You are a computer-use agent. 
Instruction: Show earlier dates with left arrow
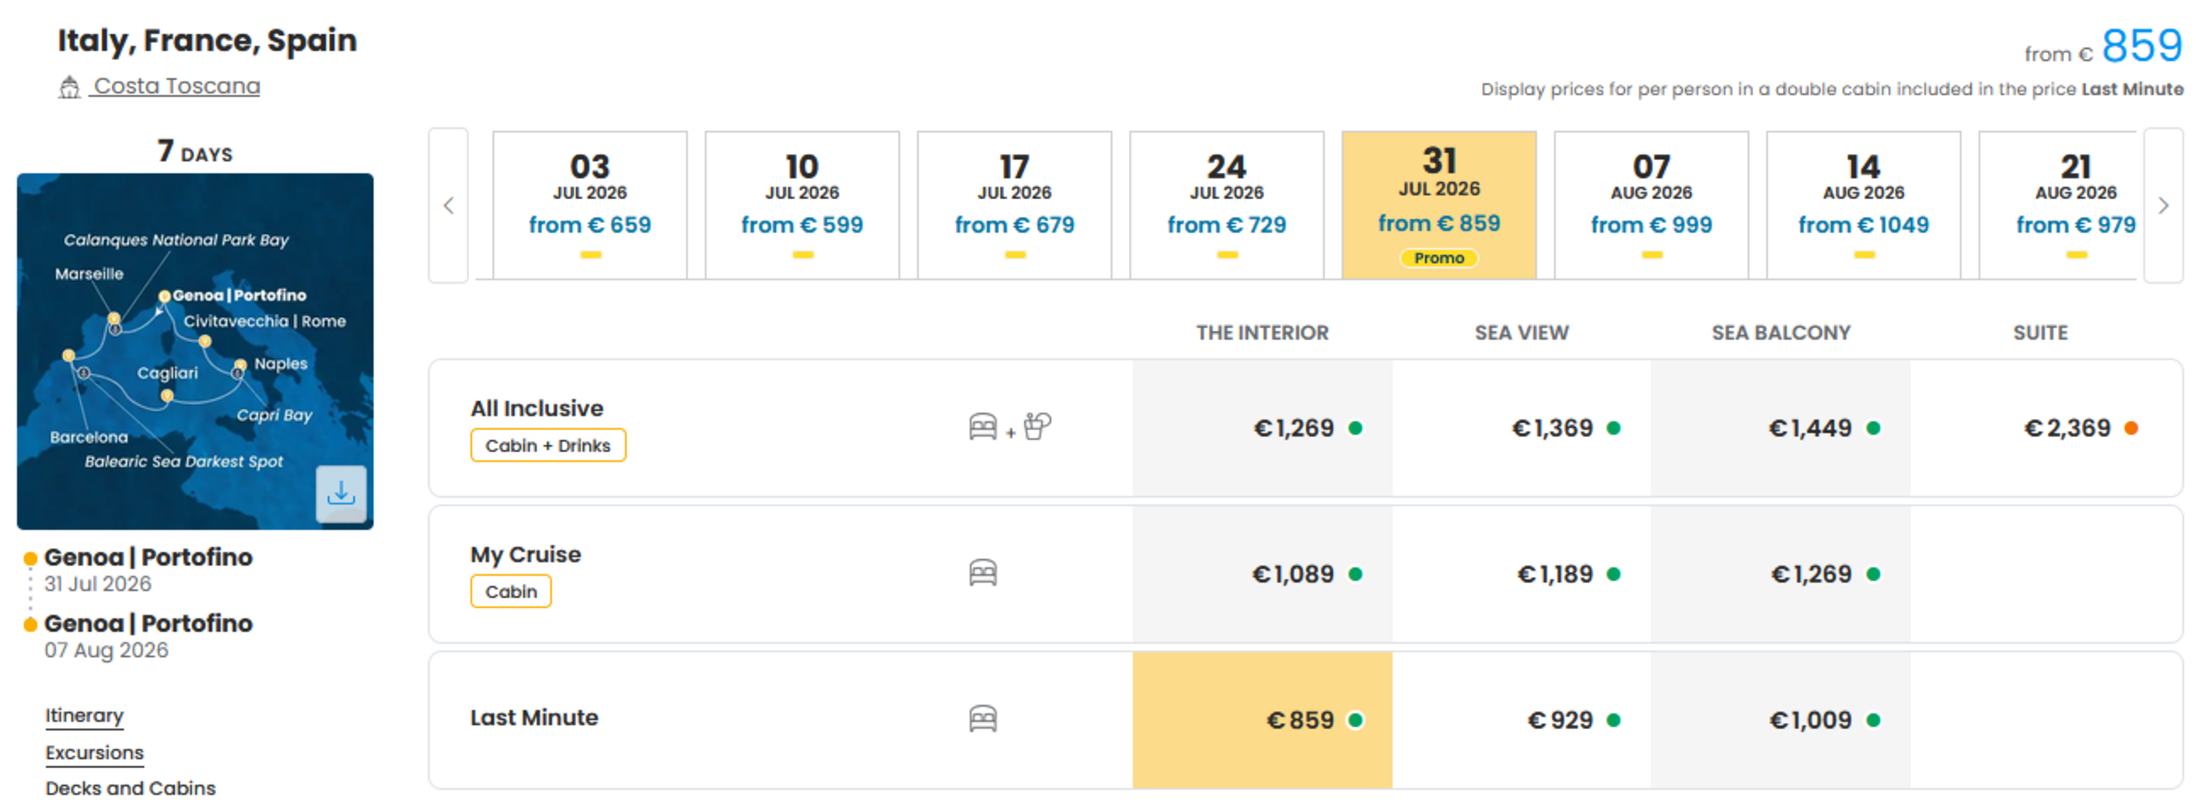[x=449, y=206]
